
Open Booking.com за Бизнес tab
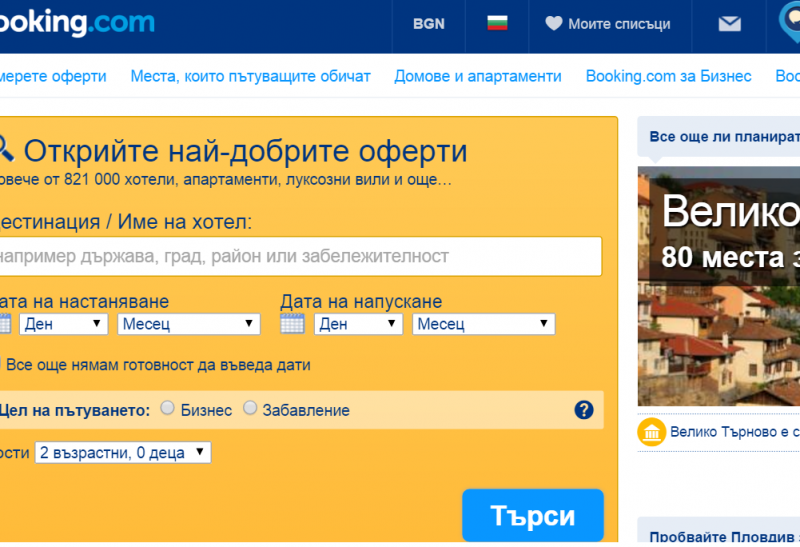tap(668, 76)
